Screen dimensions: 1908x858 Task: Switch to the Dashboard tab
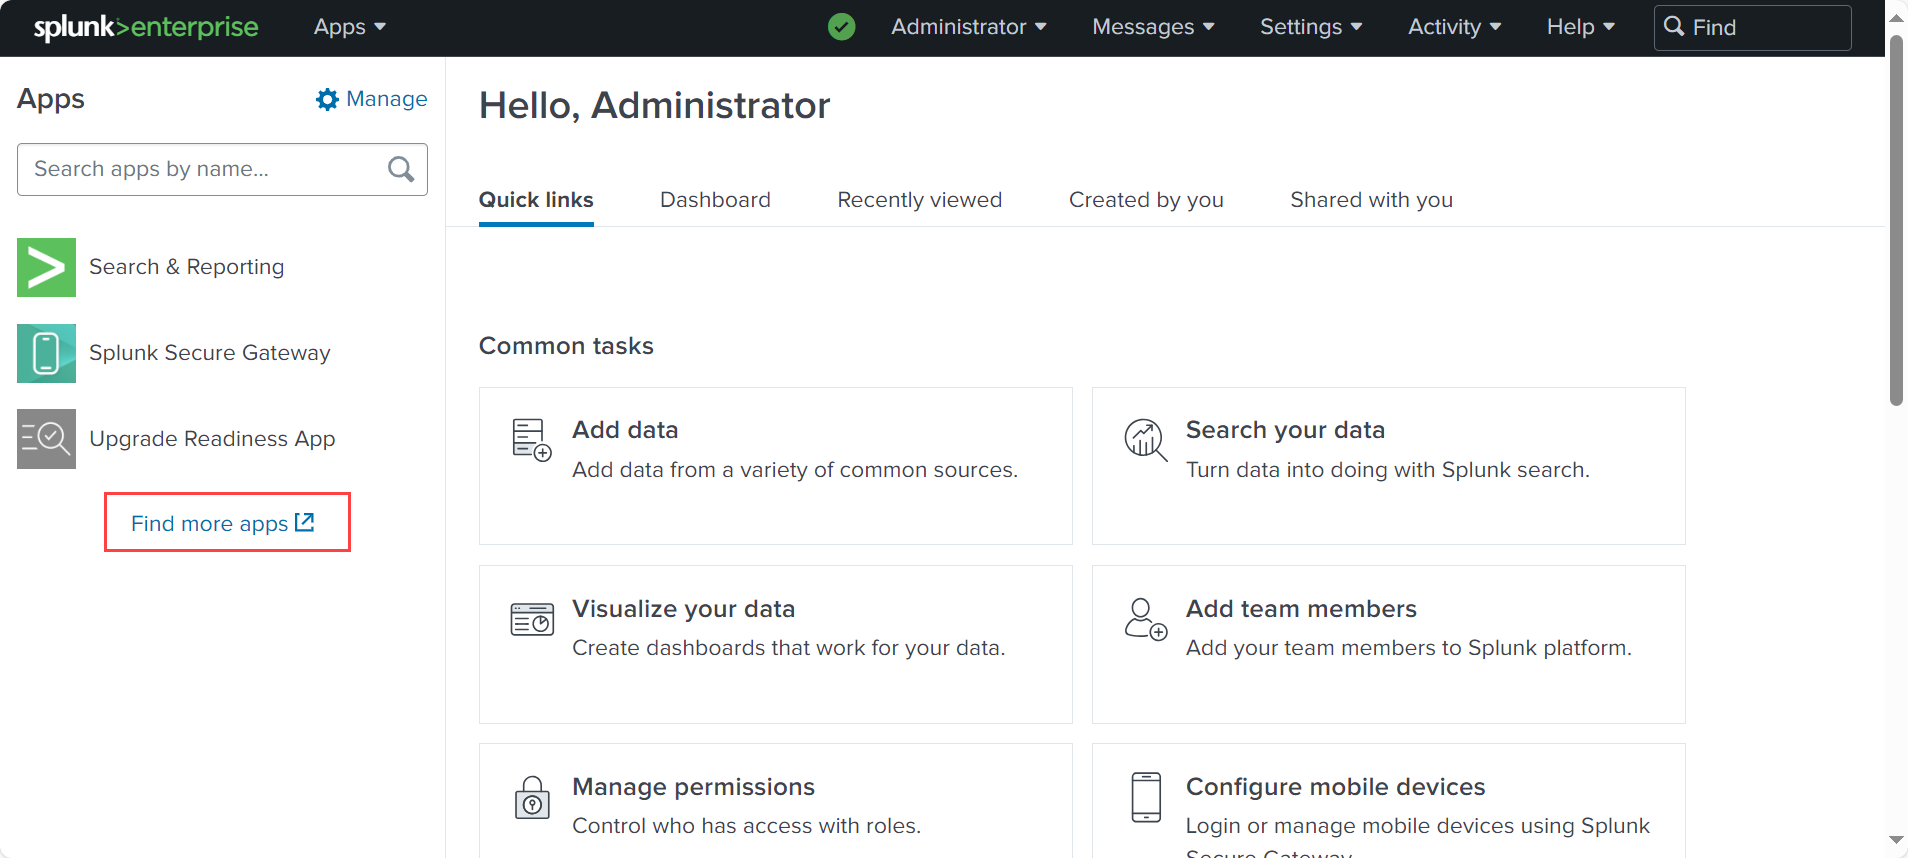pyautogui.click(x=715, y=200)
